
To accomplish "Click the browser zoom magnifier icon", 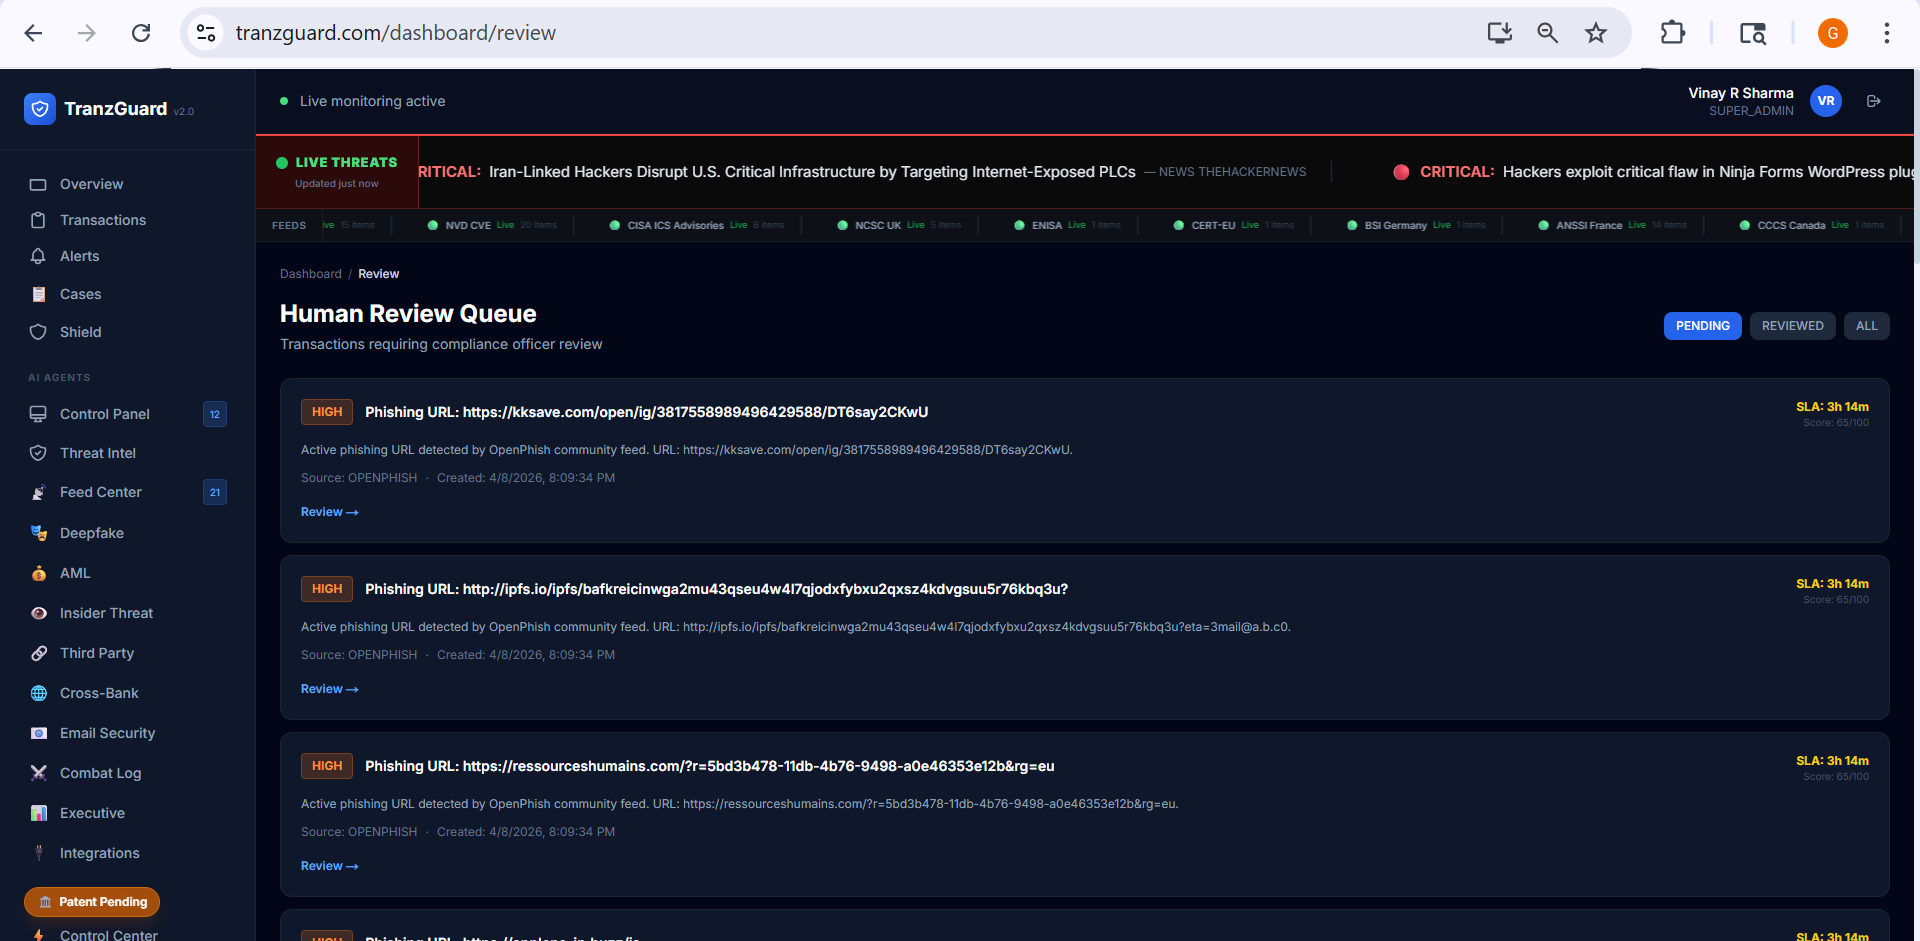I will click(1547, 33).
